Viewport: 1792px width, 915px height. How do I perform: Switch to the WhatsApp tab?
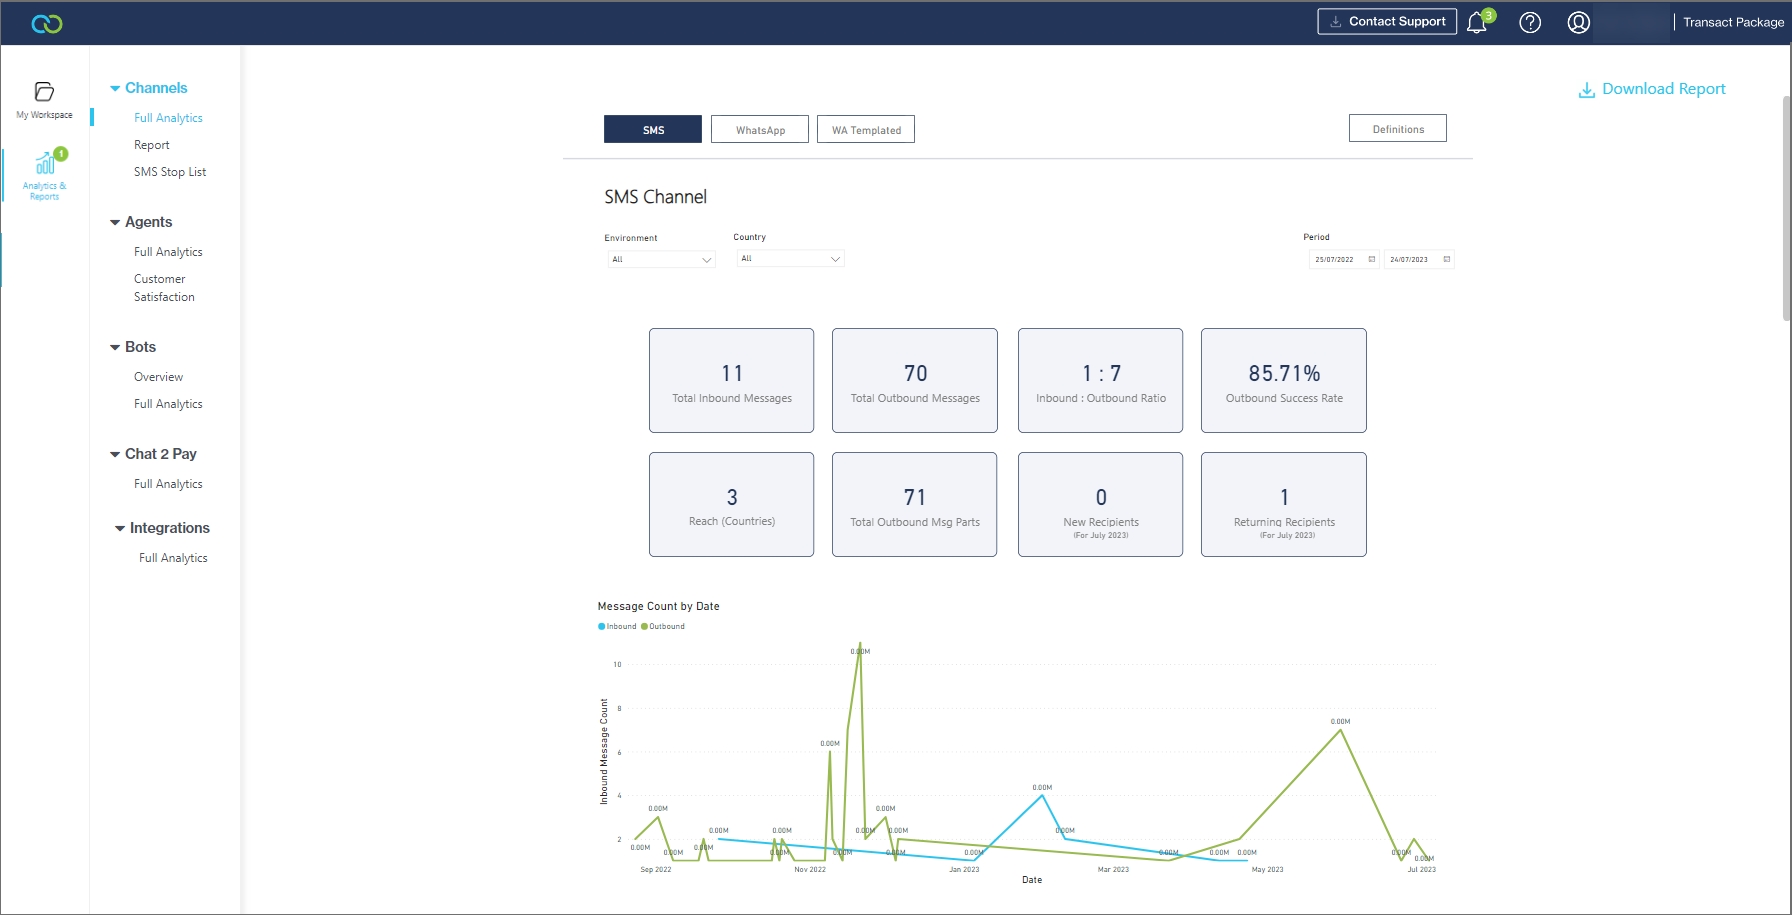[760, 130]
